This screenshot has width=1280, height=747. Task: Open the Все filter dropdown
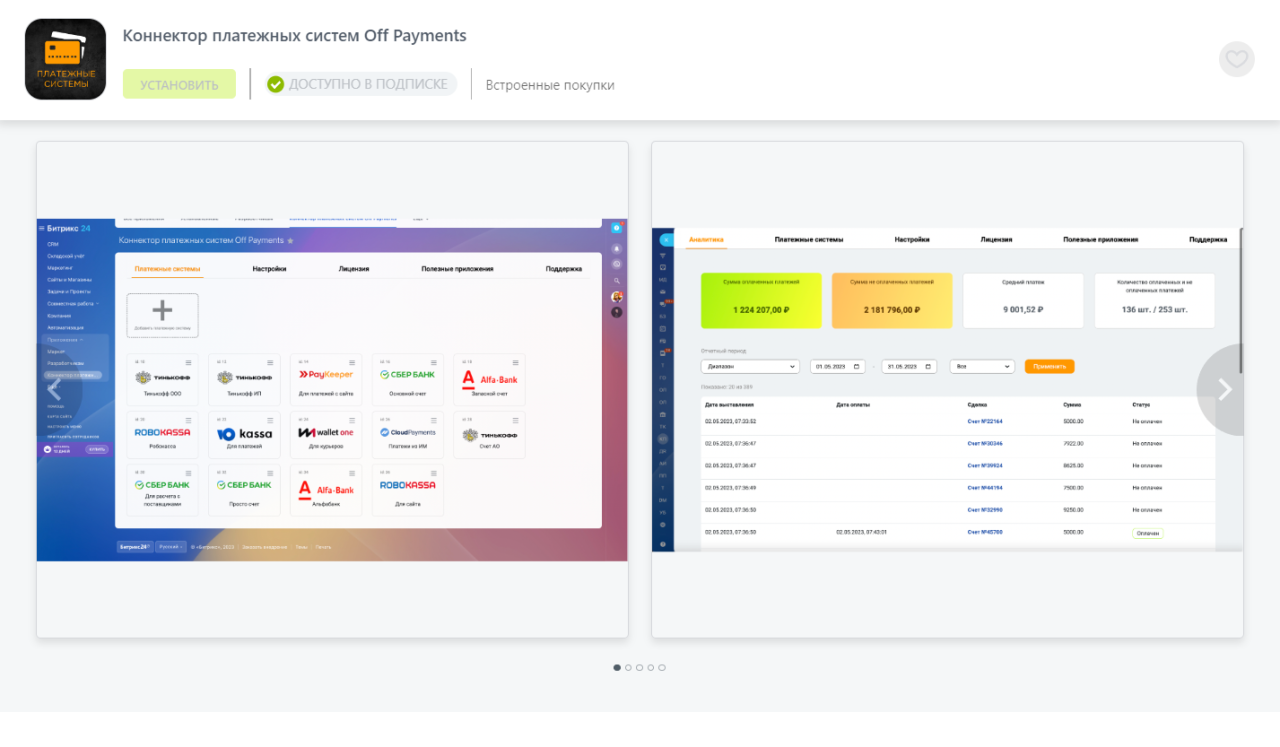982,367
